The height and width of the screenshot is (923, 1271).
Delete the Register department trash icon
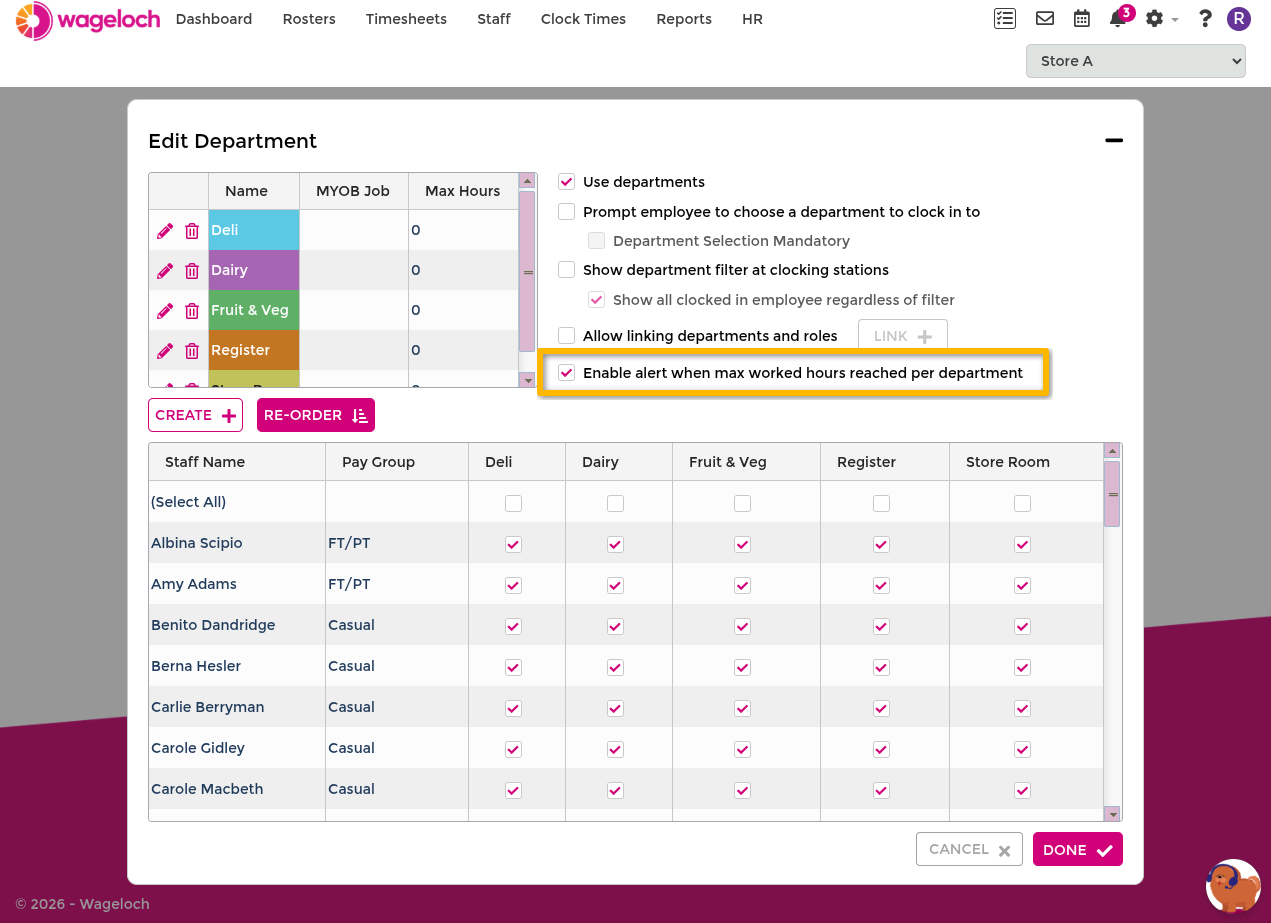click(192, 351)
